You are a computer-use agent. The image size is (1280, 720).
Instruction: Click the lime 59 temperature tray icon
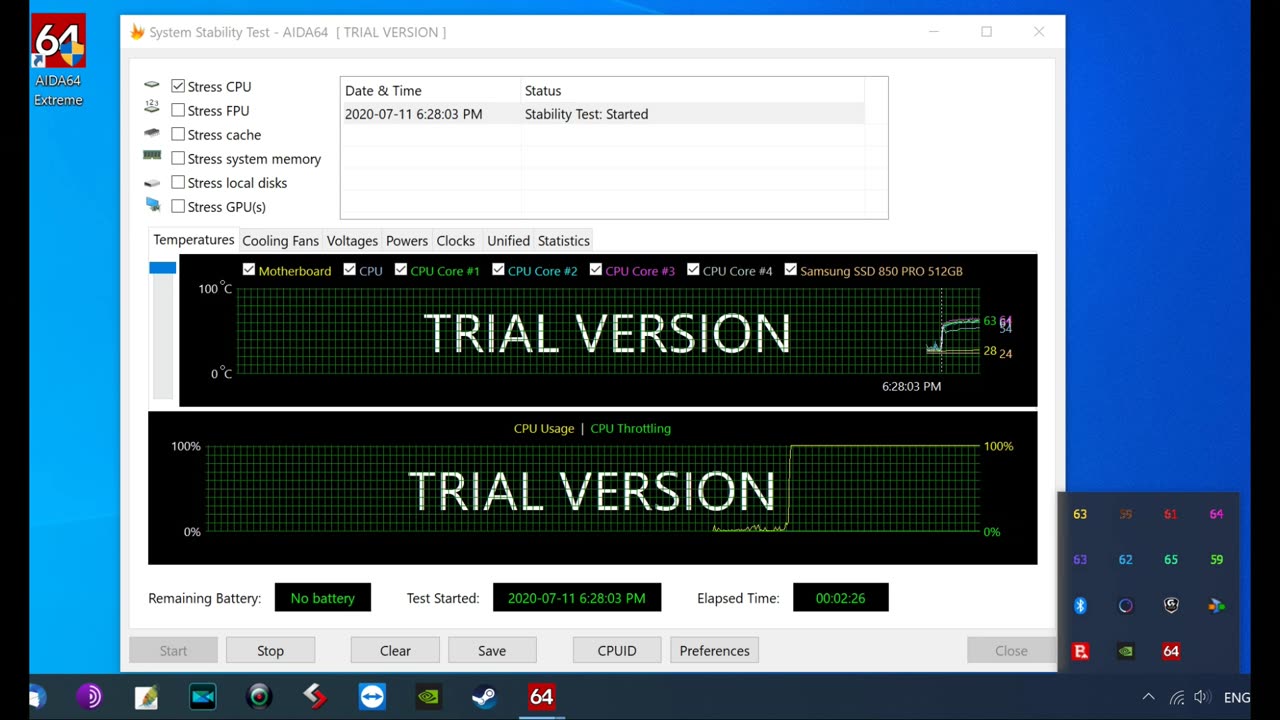1216,560
